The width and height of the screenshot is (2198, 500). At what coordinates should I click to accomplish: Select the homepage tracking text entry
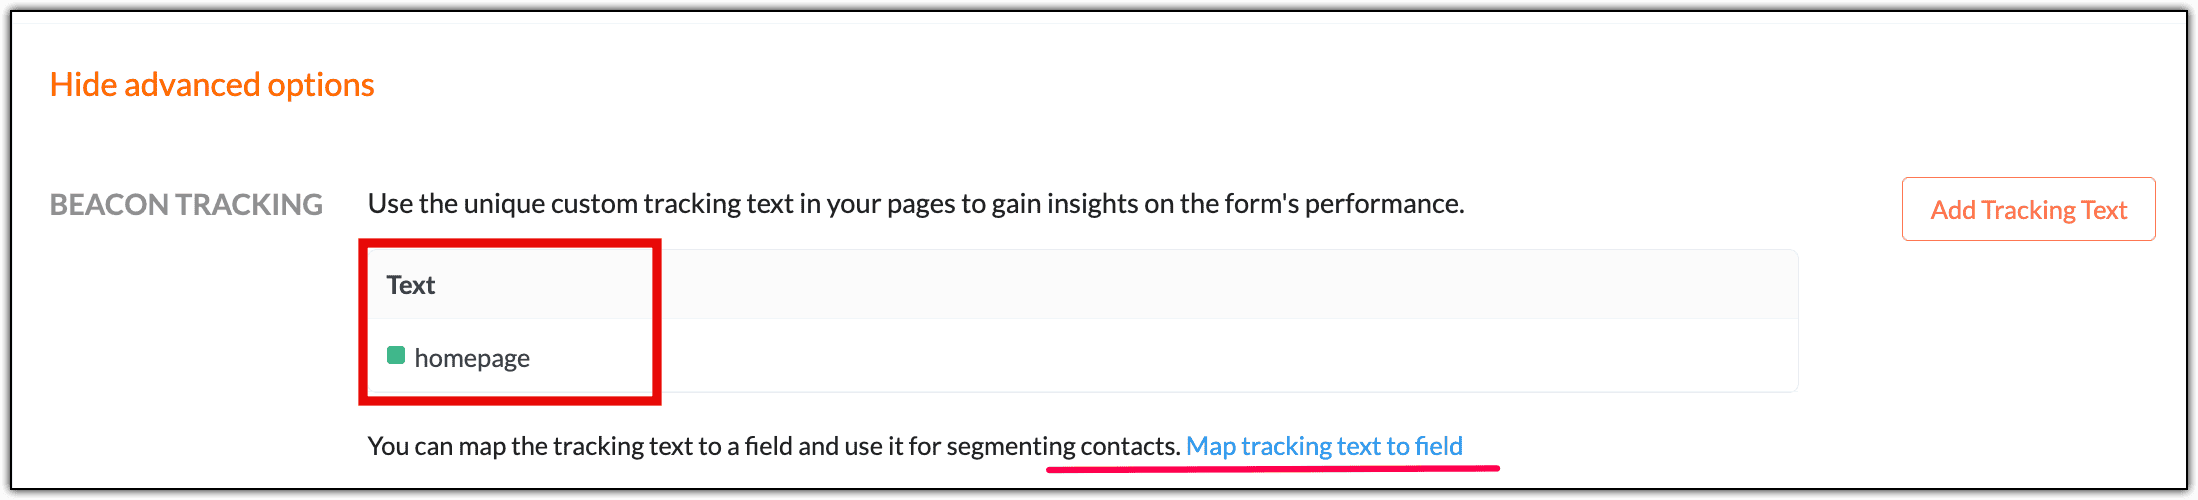coord(472,358)
